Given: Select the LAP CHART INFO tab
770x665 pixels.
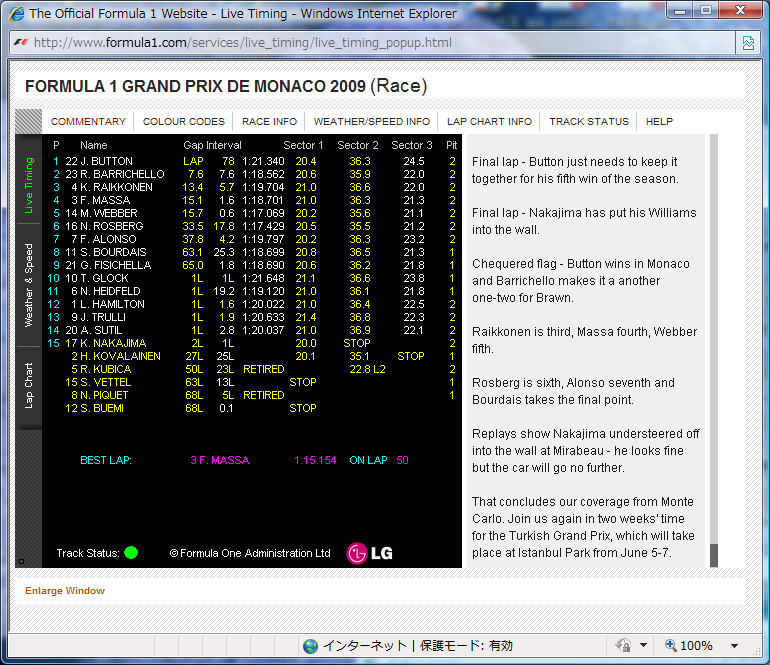Looking at the screenshot, I should tap(489, 121).
